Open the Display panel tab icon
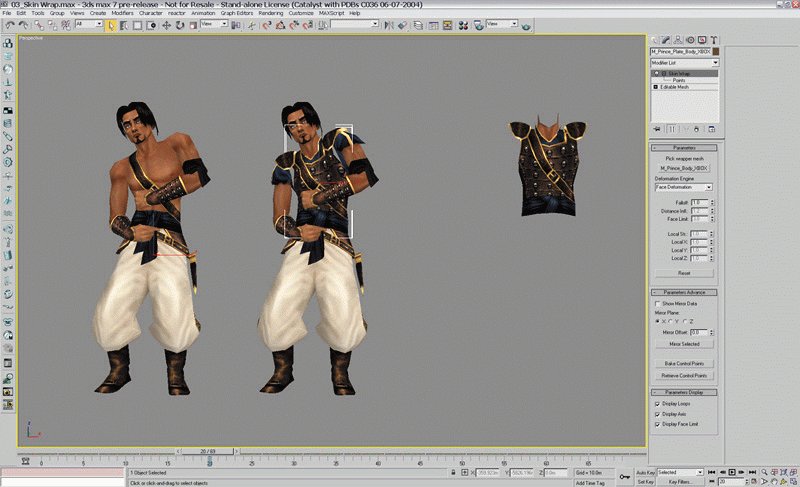 702,40
